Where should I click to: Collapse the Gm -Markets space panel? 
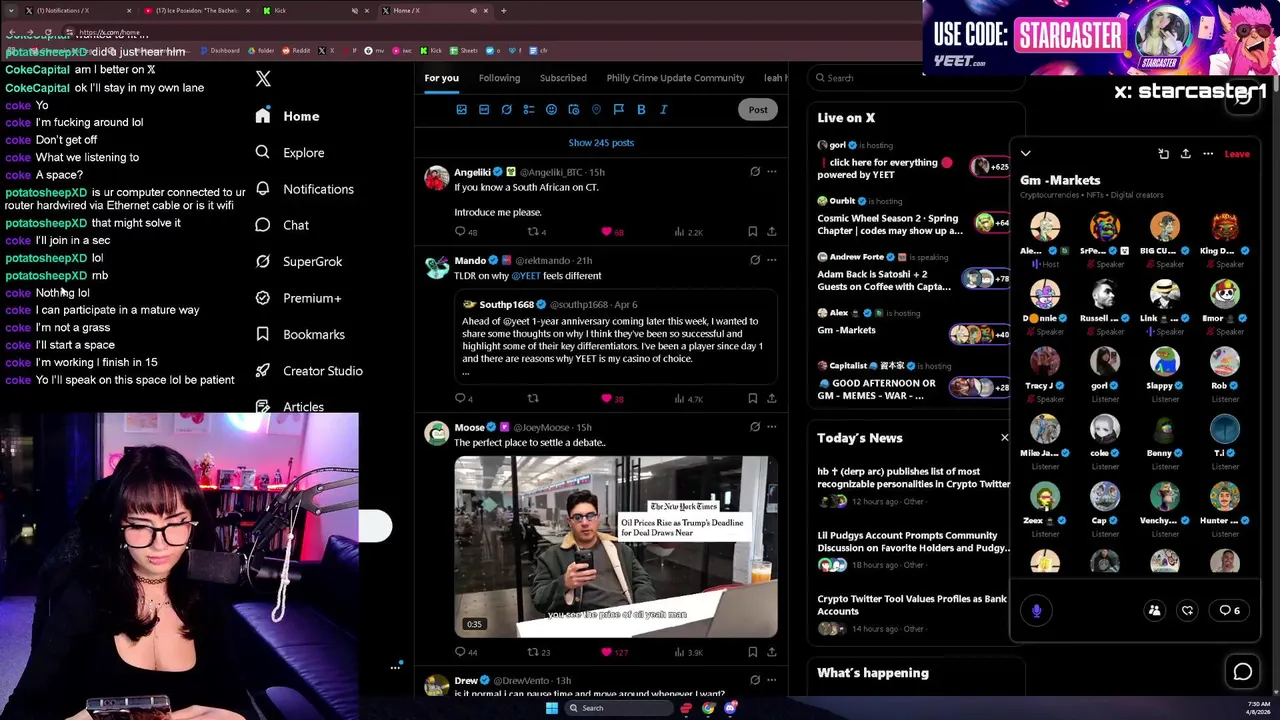tap(1026, 154)
